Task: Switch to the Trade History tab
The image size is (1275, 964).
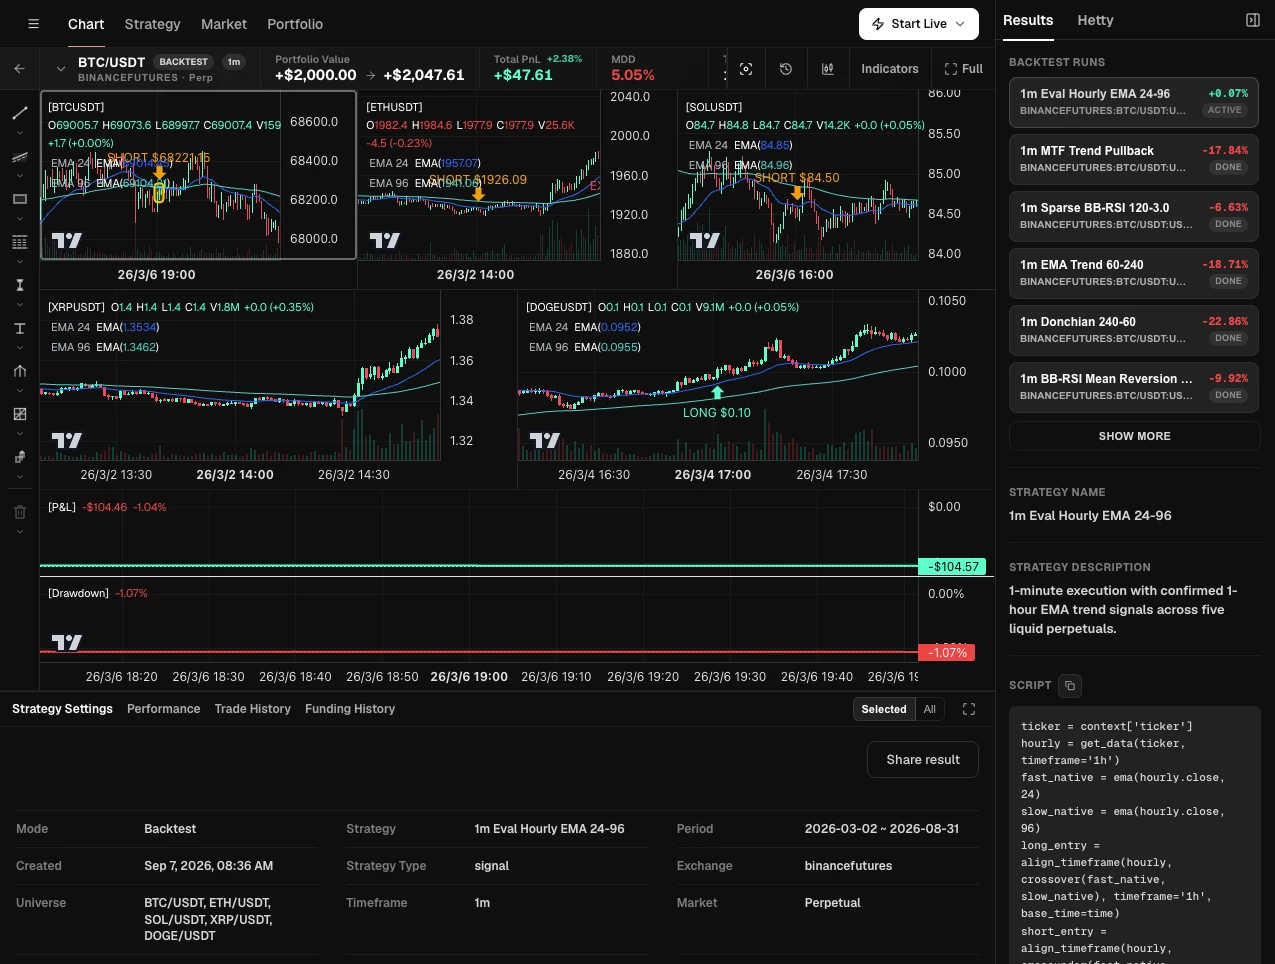Action: point(252,709)
